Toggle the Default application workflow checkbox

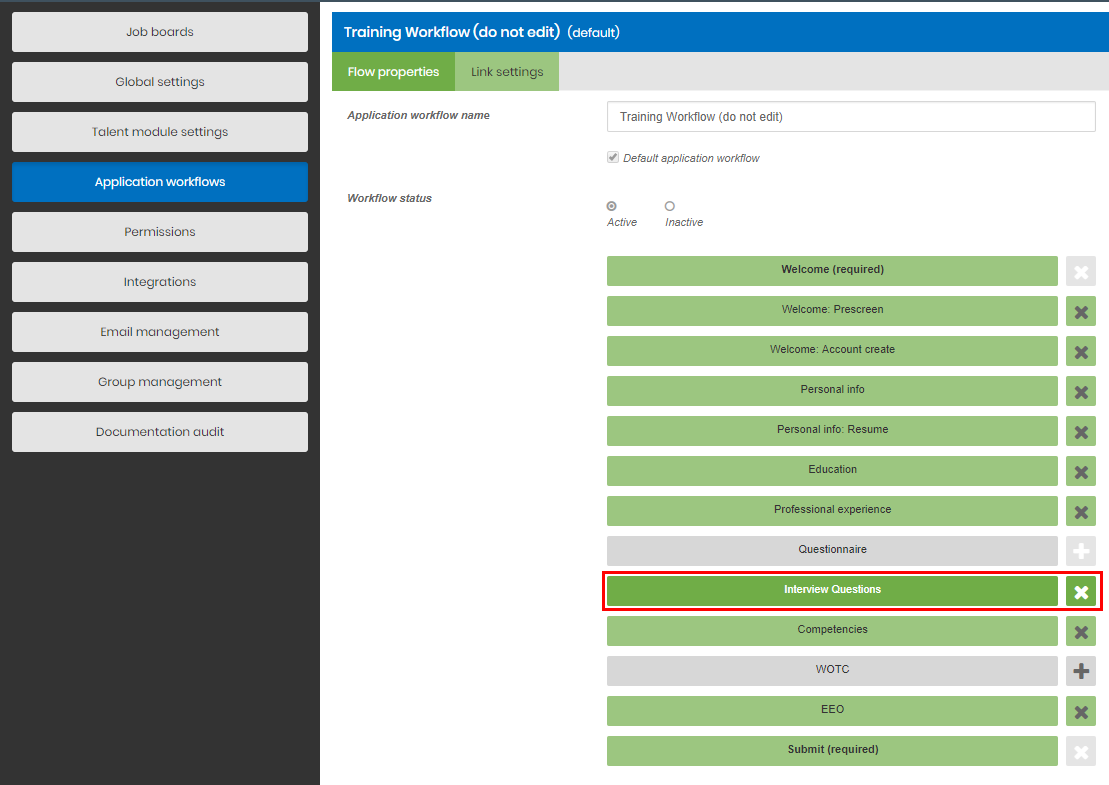pyautogui.click(x=613, y=156)
